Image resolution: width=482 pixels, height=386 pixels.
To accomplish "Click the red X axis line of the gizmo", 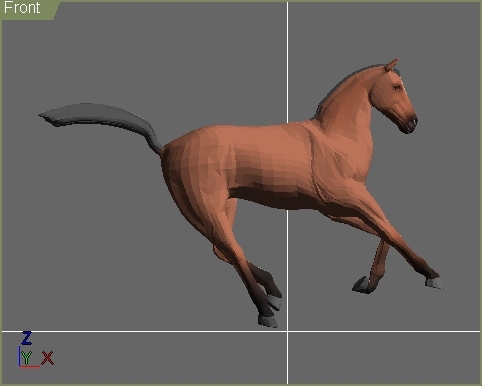I will point(29,367).
